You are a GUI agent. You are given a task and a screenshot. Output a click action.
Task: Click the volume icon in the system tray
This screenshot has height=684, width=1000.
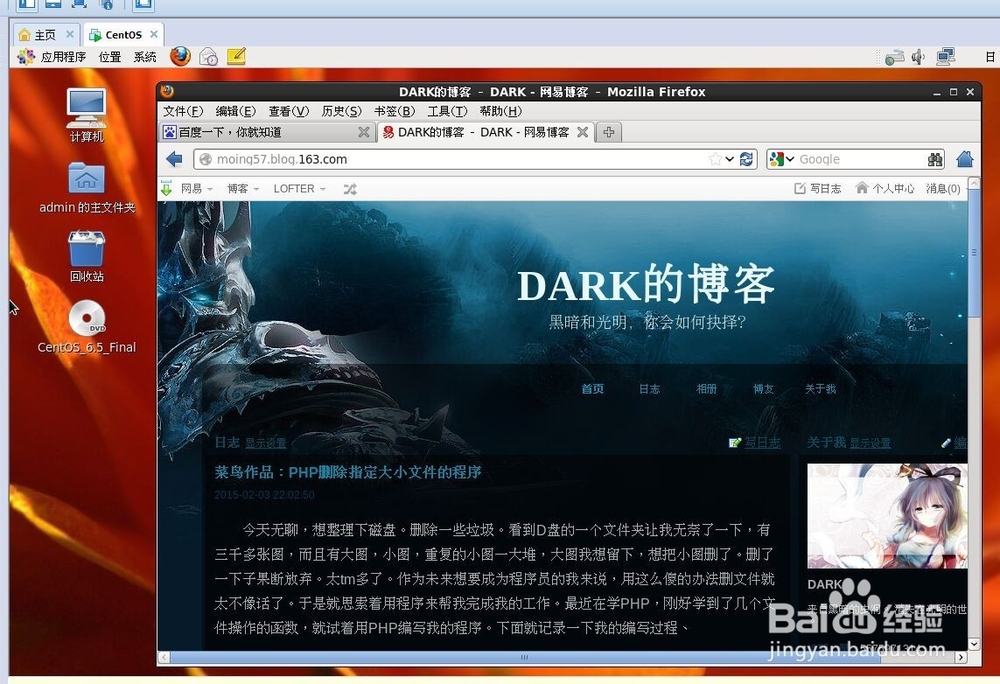tap(916, 57)
